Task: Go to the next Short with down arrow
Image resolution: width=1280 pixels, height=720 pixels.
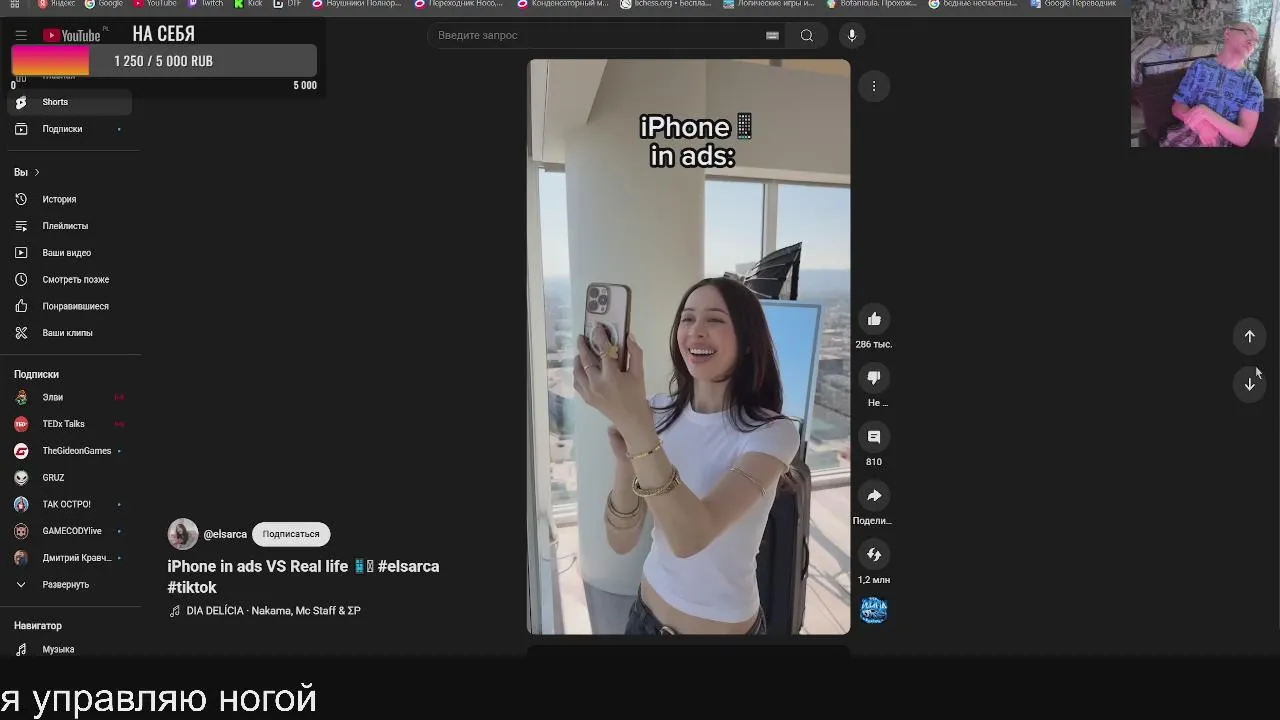Action: pyautogui.click(x=1249, y=384)
